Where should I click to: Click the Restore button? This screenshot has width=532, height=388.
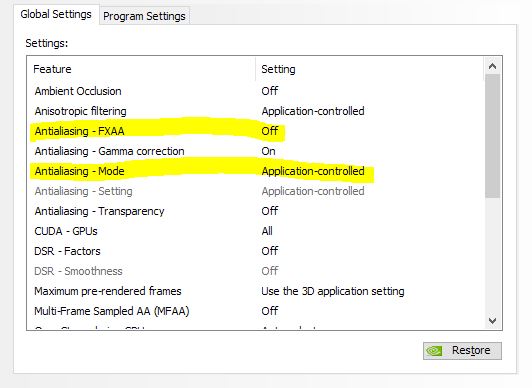click(462, 350)
